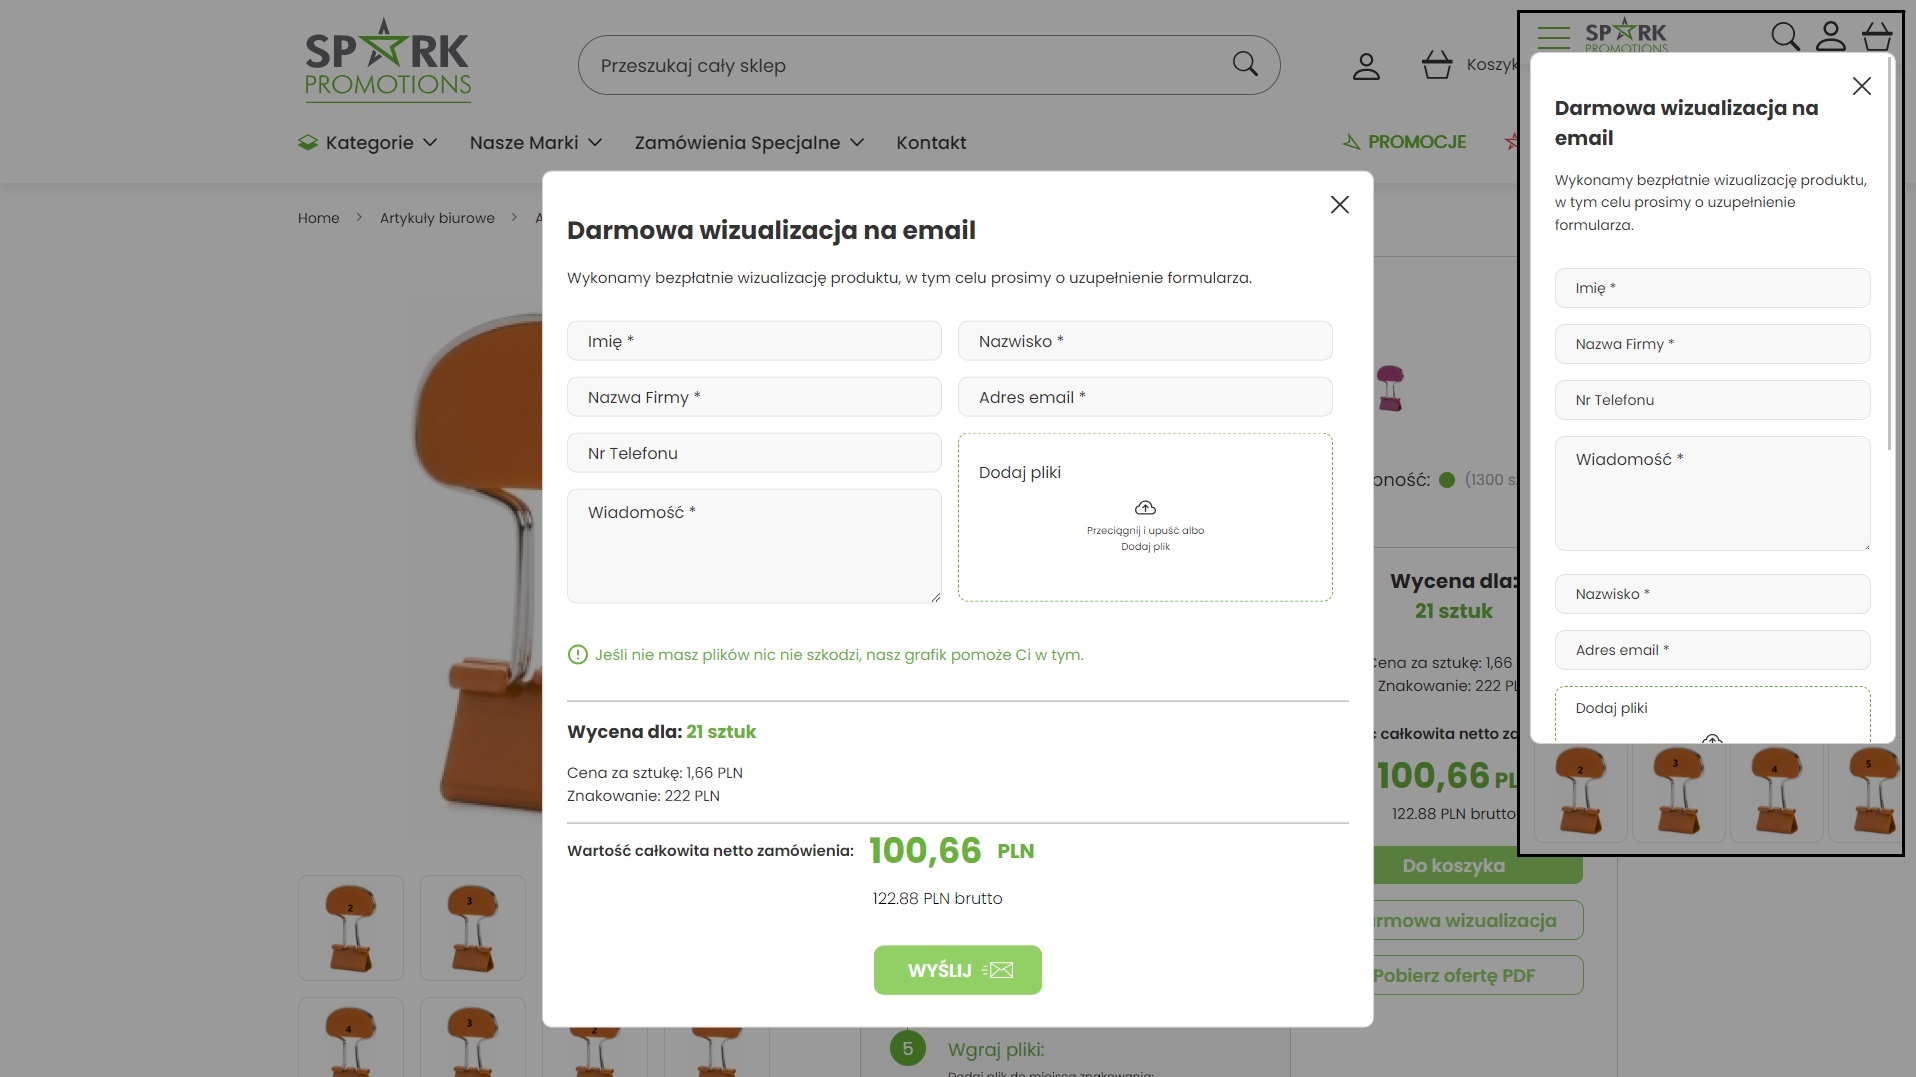This screenshot has width=1916, height=1077.
Task: Click the Wiadomość textarea in desktop modal
Action: coord(754,546)
